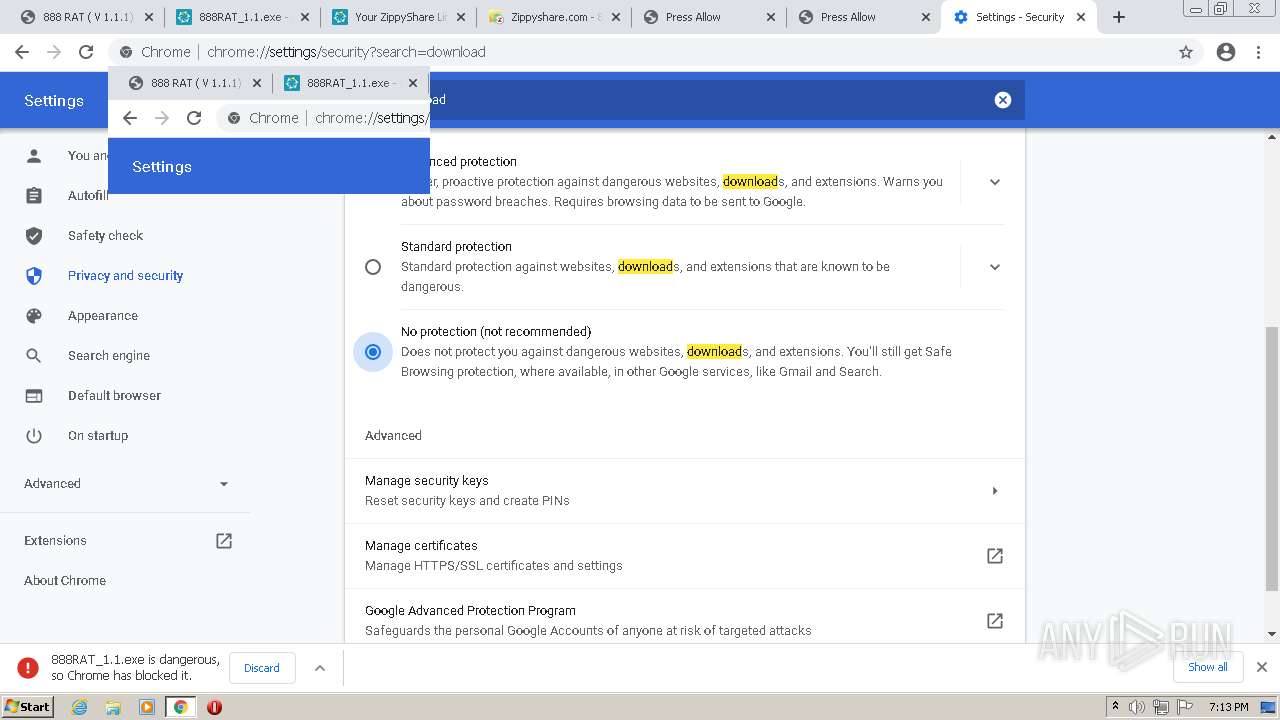Image resolution: width=1280 pixels, height=720 pixels.
Task: Go back with the browser back arrow
Action: click(x=22, y=52)
